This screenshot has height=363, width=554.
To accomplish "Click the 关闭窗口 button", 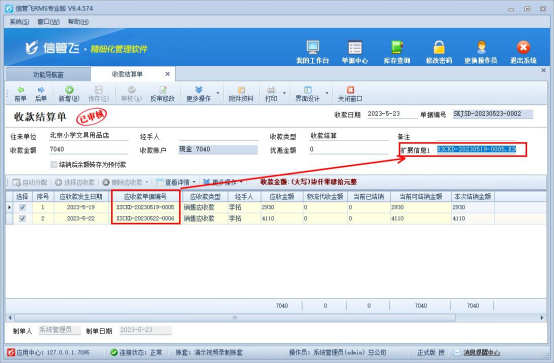I will click(350, 94).
